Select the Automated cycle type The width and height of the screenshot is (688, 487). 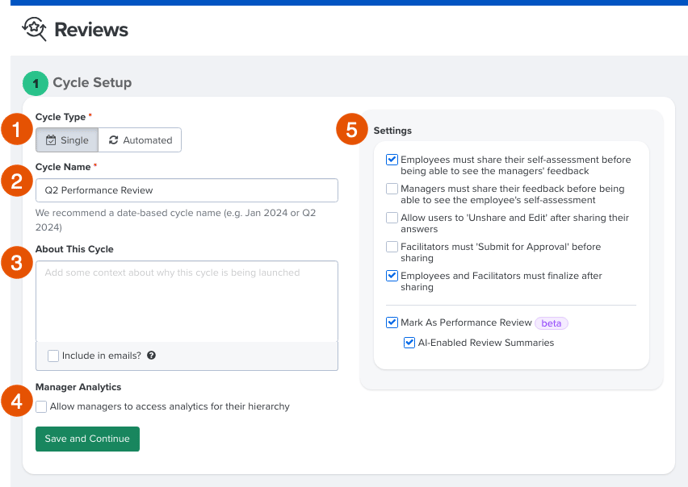tap(140, 140)
